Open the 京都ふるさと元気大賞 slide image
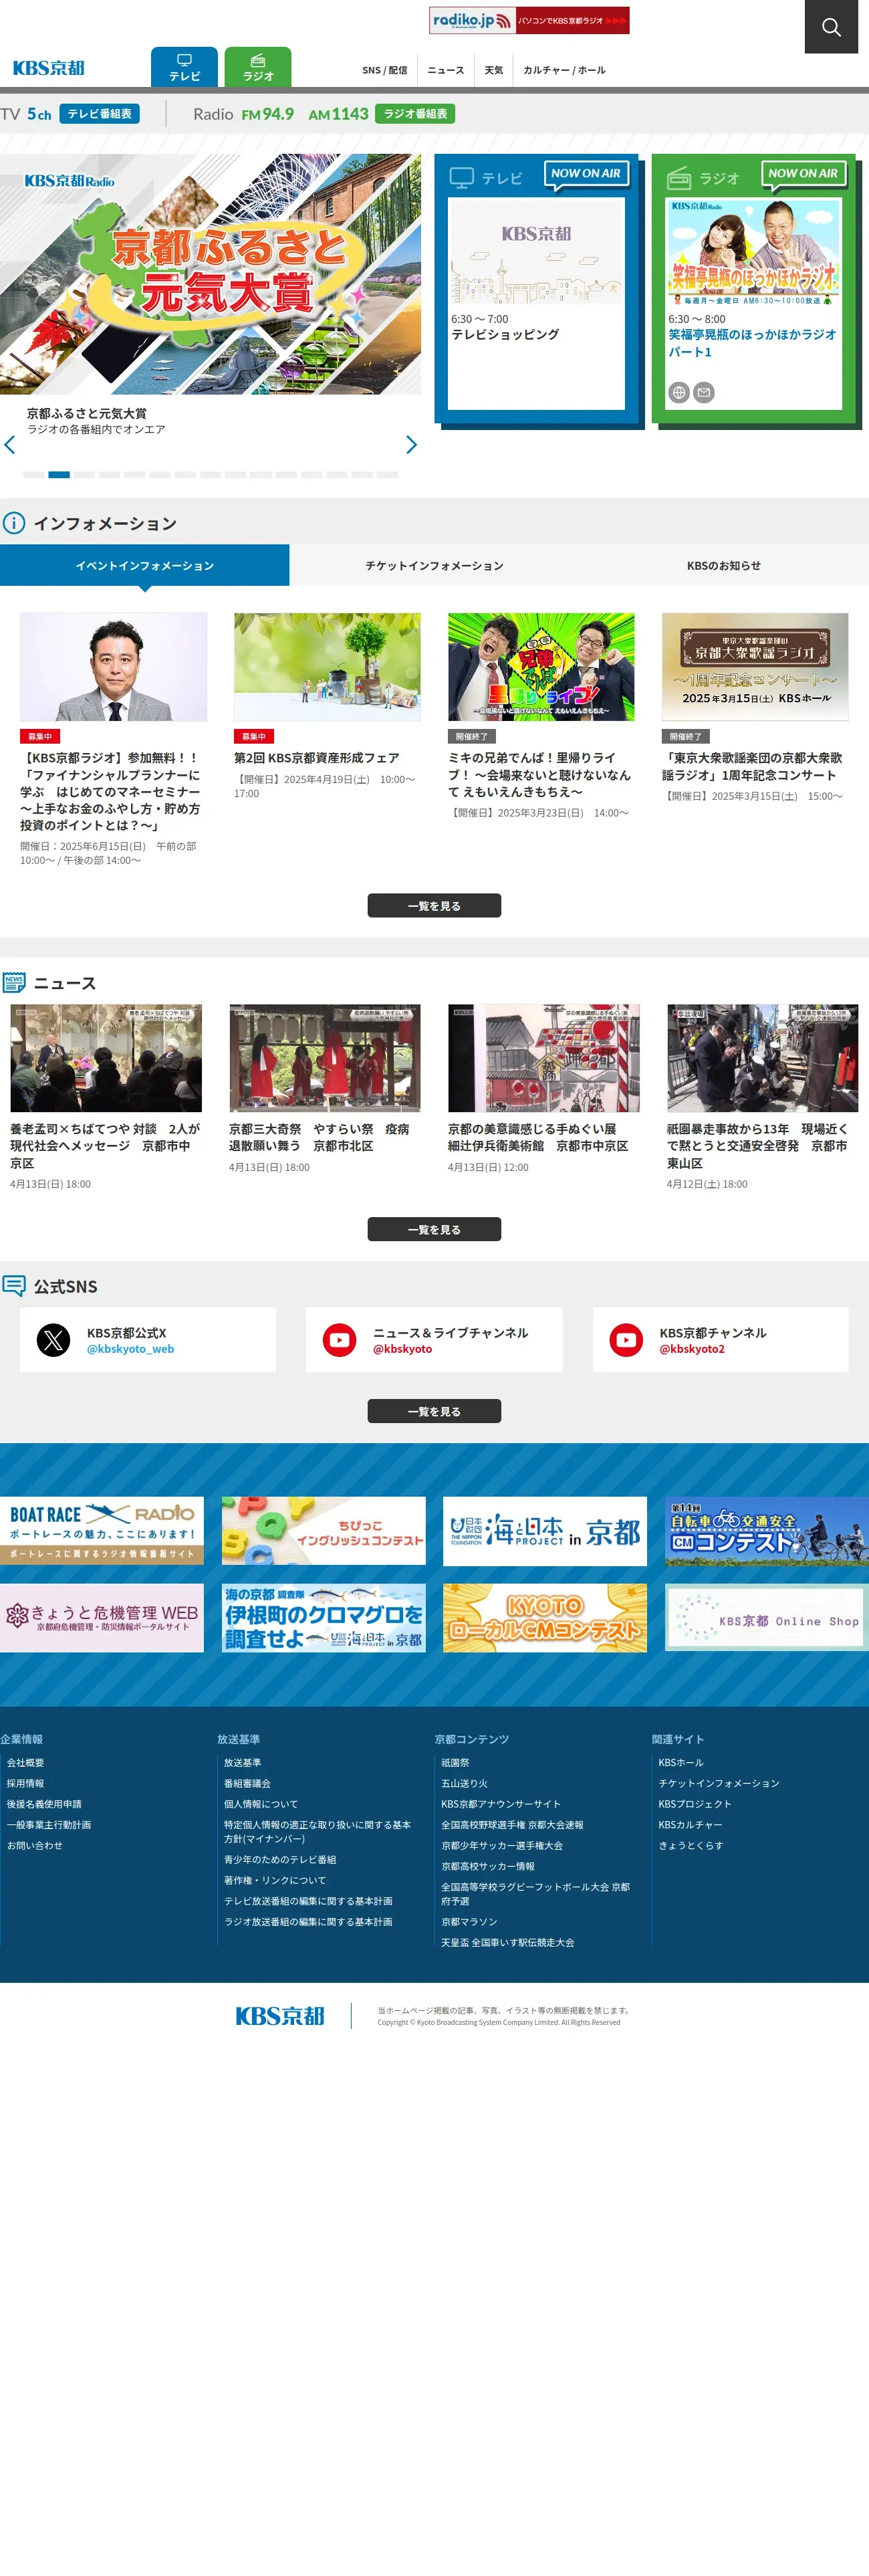This screenshot has height=2576, width=869. (210, 274)
